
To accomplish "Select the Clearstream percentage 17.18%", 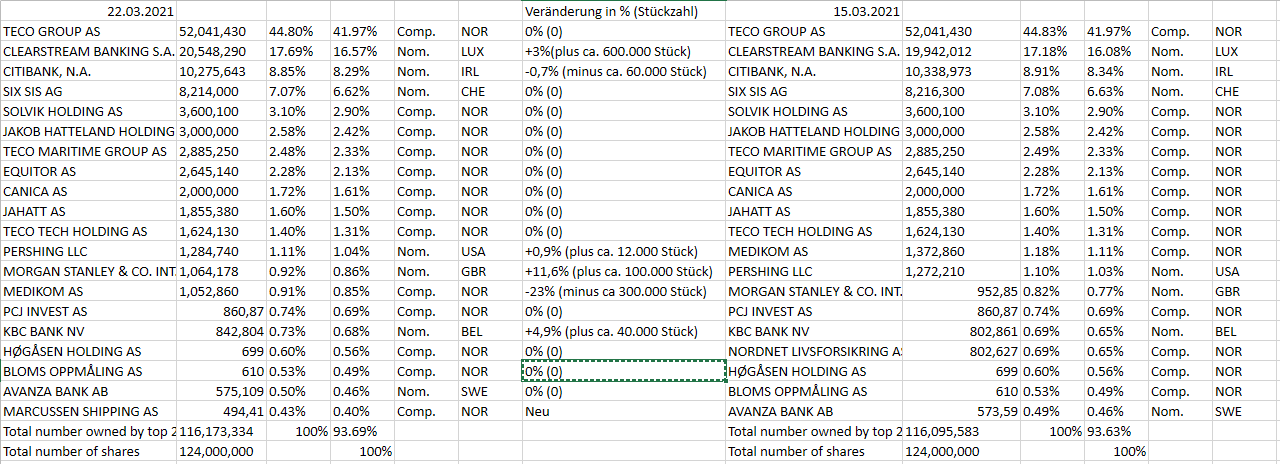I will pos(1052,51).
